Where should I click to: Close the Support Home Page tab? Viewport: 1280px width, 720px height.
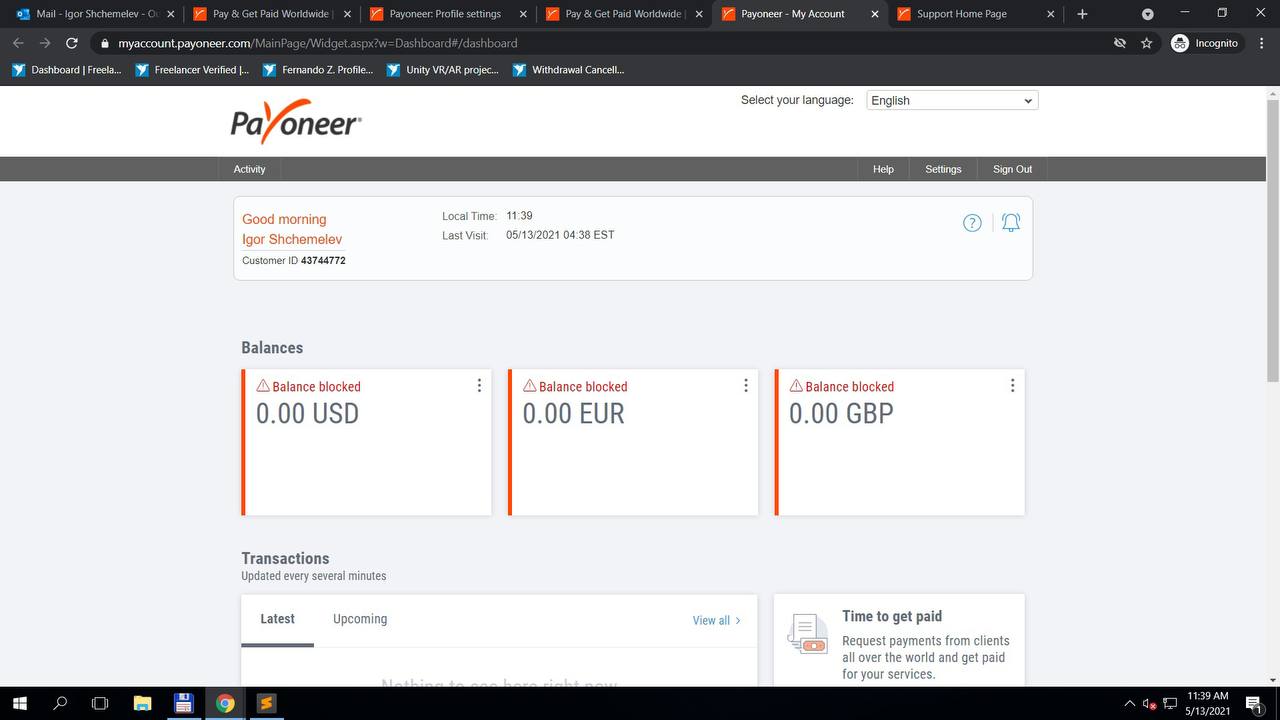[x=1051, y=14]
